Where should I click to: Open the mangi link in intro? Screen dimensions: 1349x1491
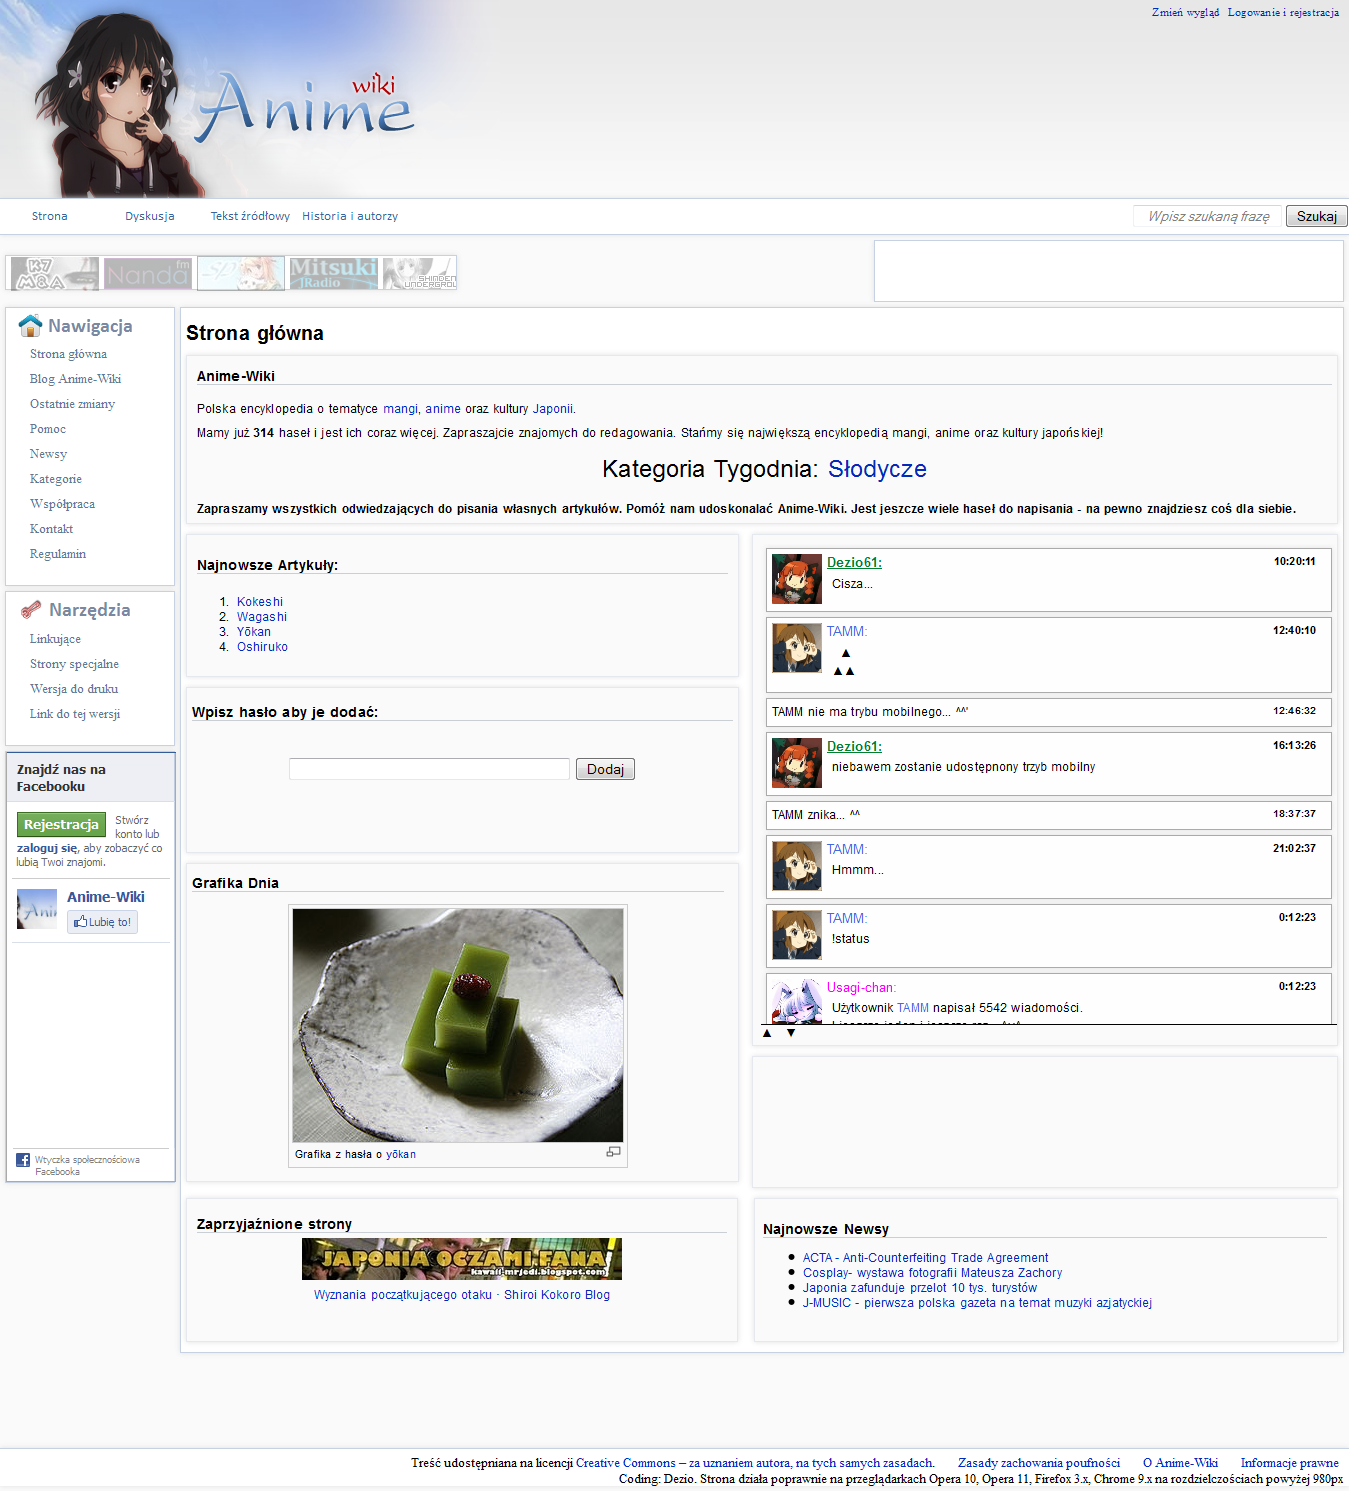tap(400, 409)
